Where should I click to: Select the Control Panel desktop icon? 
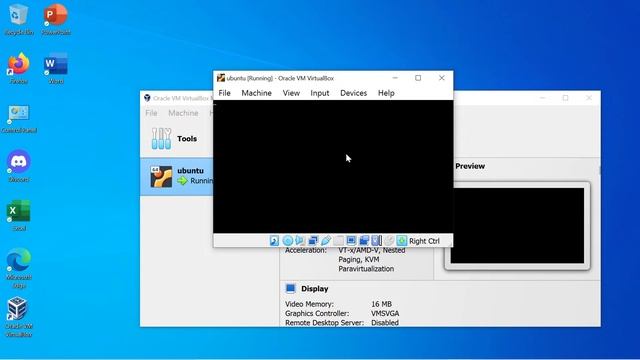click(x=19, y=118)
